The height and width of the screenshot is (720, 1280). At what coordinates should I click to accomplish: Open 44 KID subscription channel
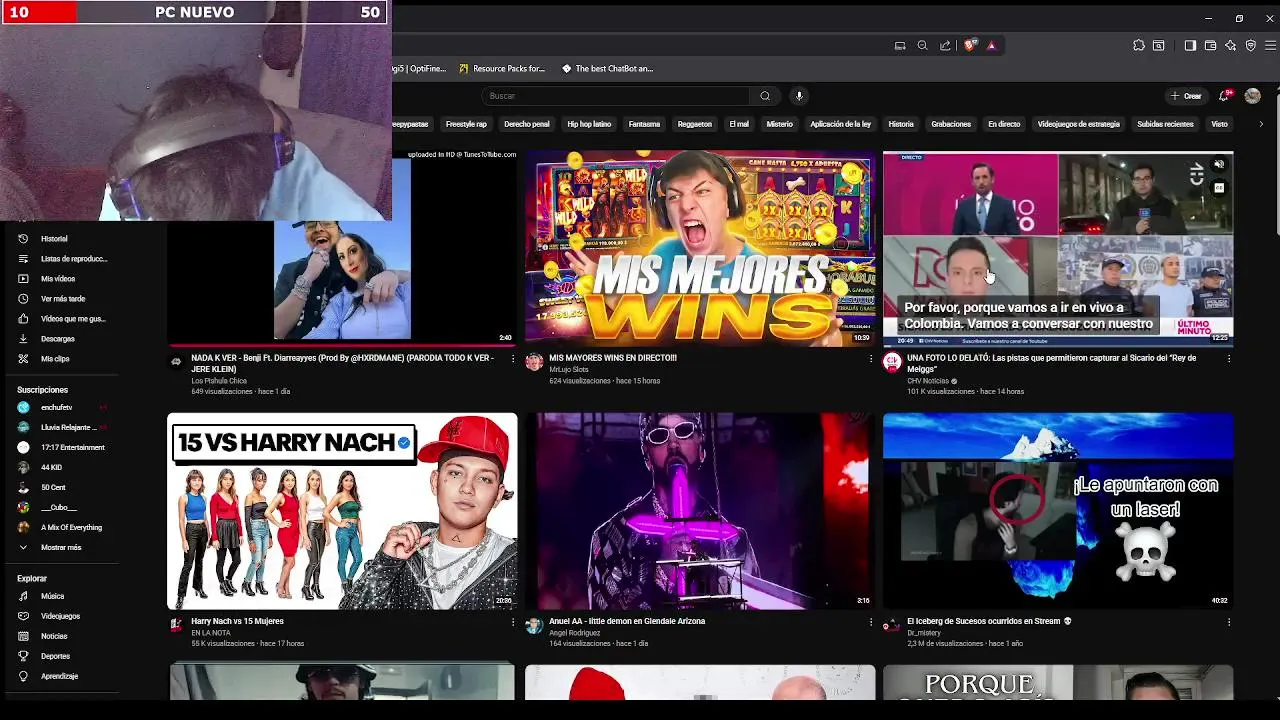51,468
